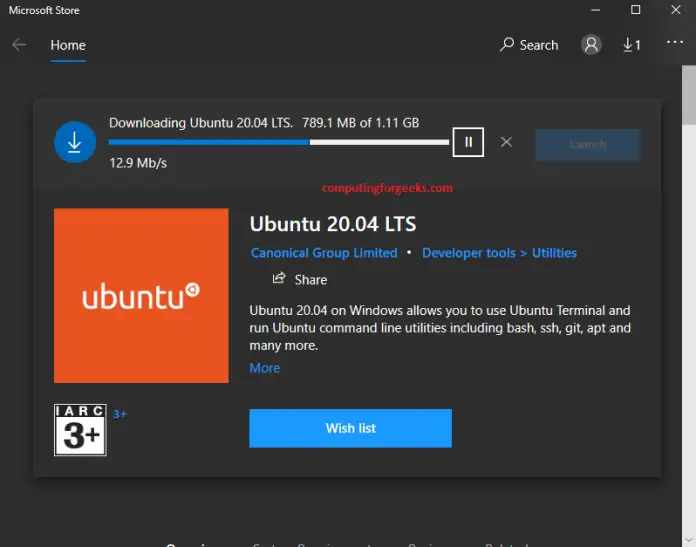The width and height of the screenshot is (696, 547).
Task: Open the user account profile icon
Action: (x=591, y=45)
